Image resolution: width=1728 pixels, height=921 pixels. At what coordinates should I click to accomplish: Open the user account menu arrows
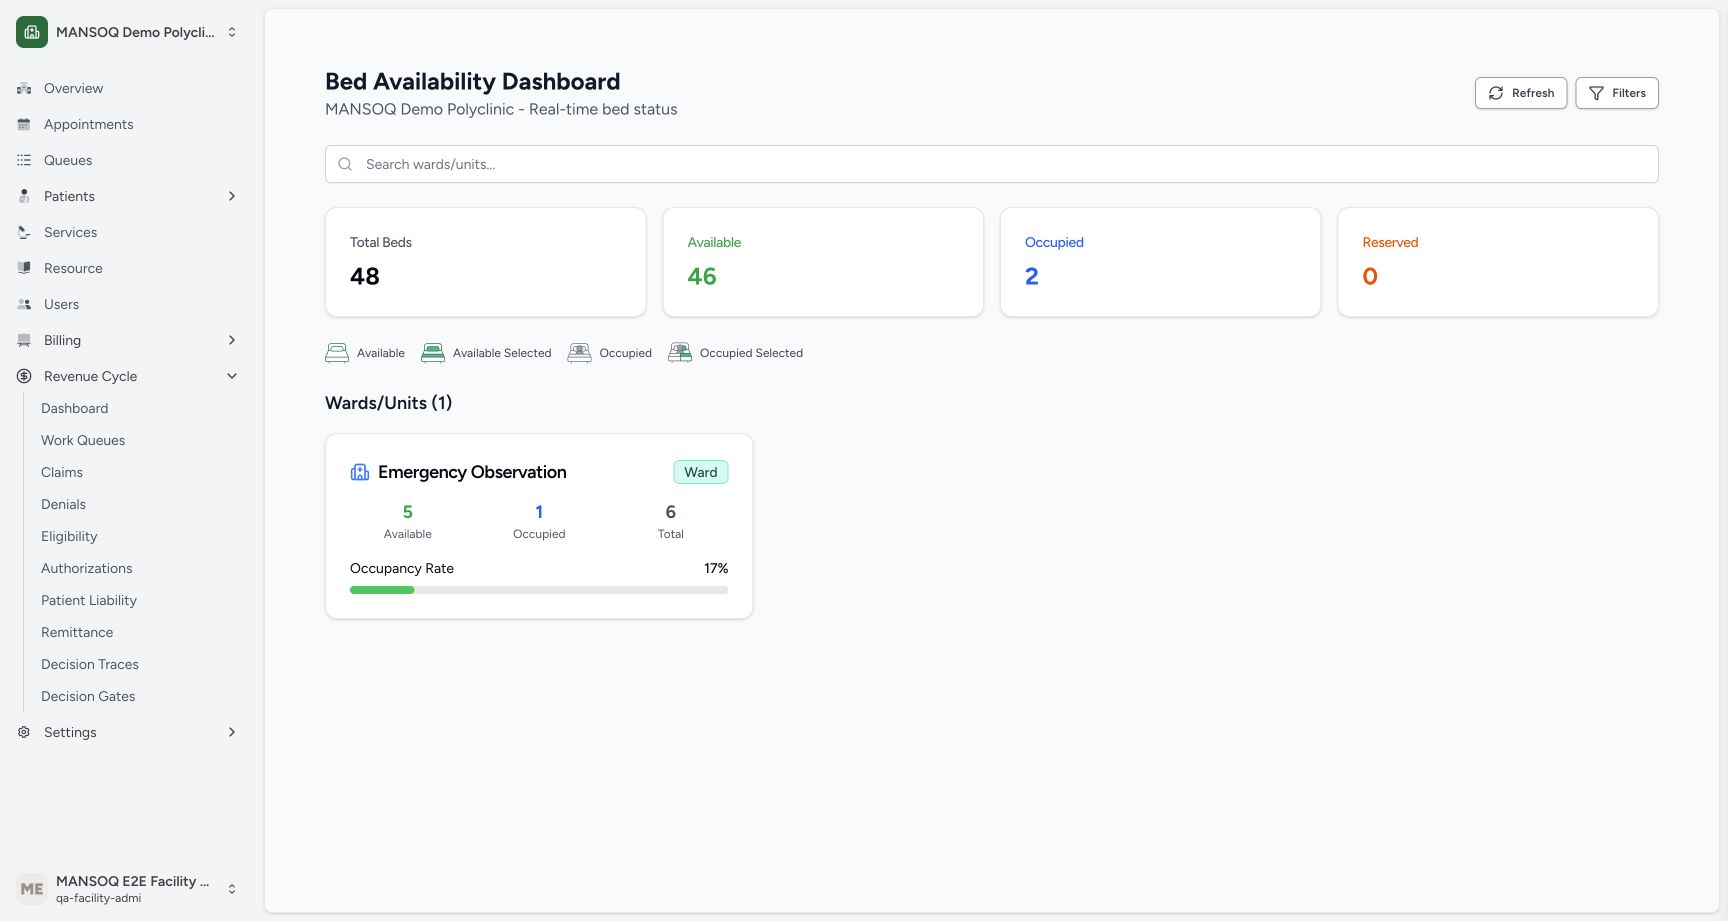tap(232, 889)
